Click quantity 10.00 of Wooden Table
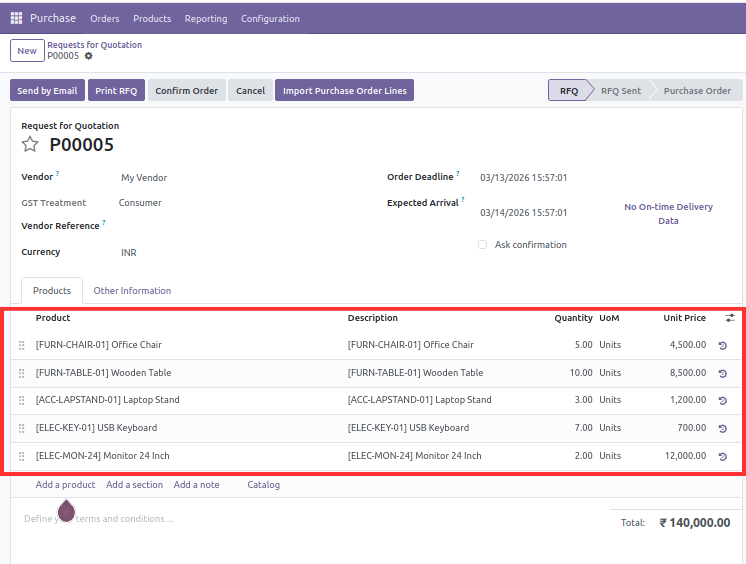The image size is (746, 564). (581, 373)
